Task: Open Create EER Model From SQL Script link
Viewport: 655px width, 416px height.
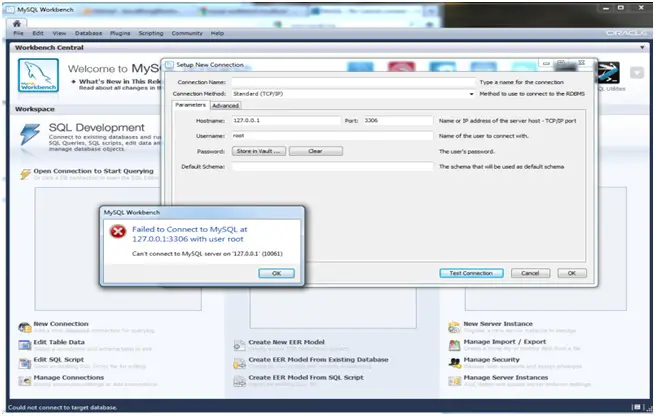Action: coord(306,378)
